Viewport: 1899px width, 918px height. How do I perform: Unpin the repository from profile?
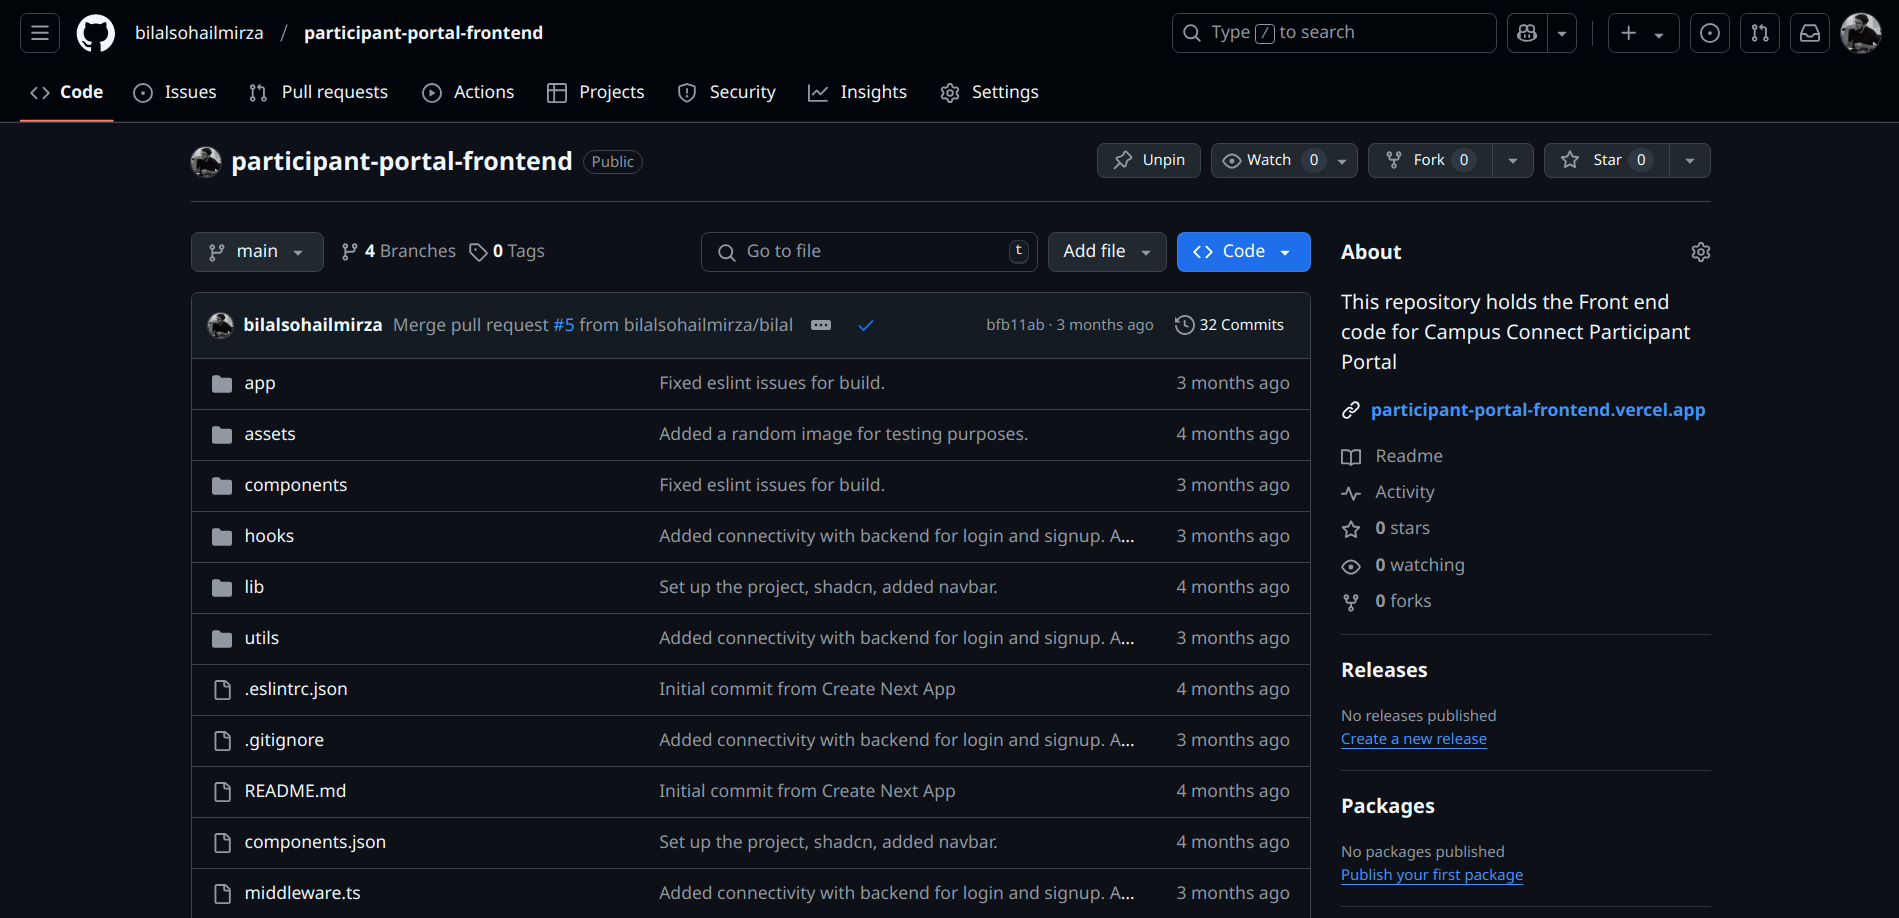coord(1149,160)
